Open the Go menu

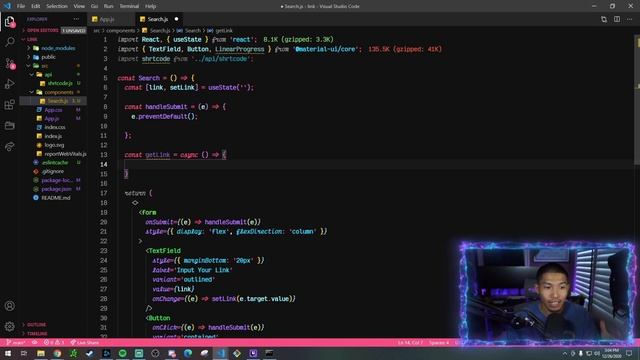pyautogui.click(x=94, y=6)
